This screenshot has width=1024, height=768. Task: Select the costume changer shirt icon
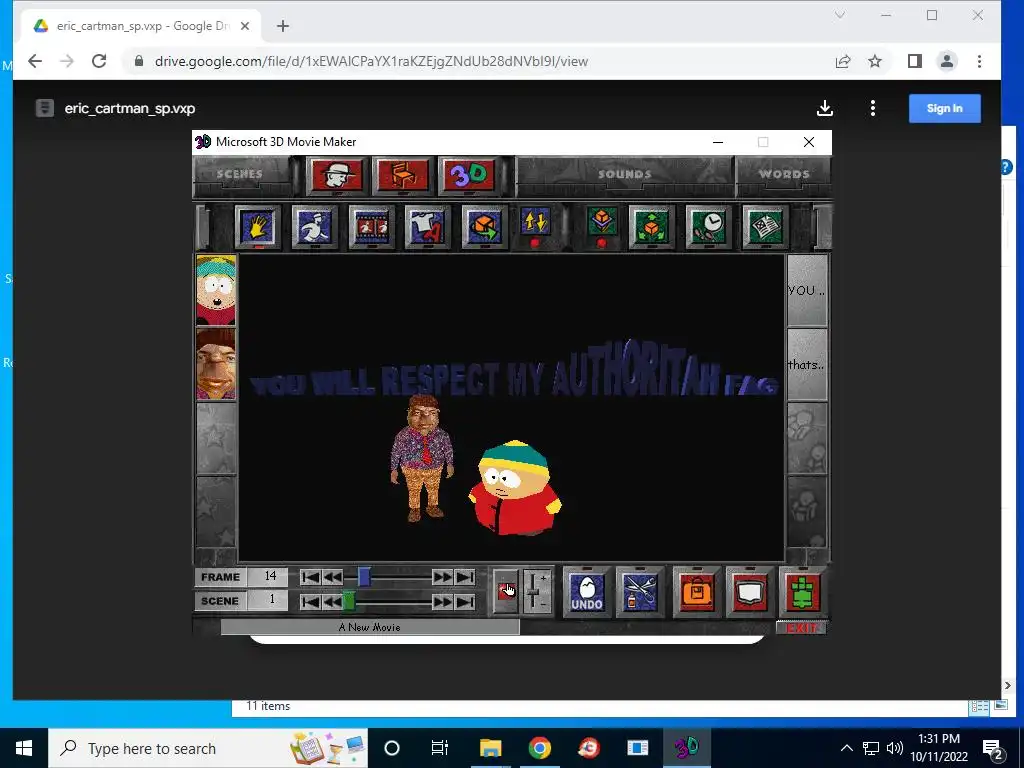point(427,227)
